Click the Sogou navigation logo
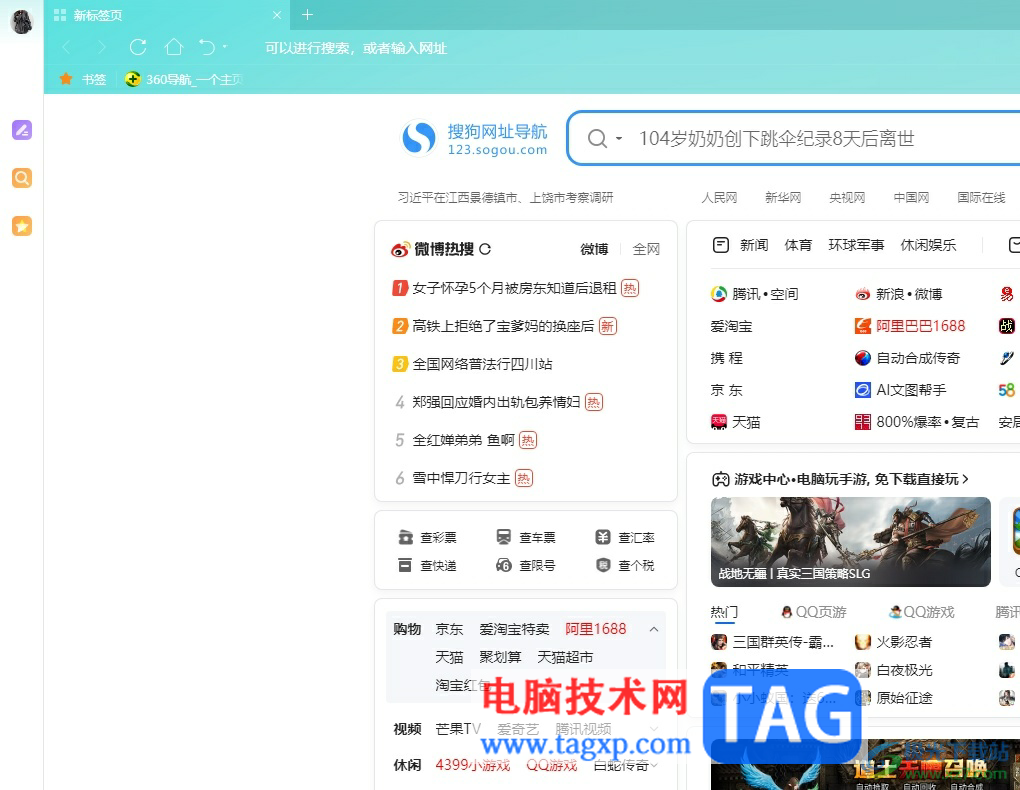The image size is (1020, 790). 475,139
